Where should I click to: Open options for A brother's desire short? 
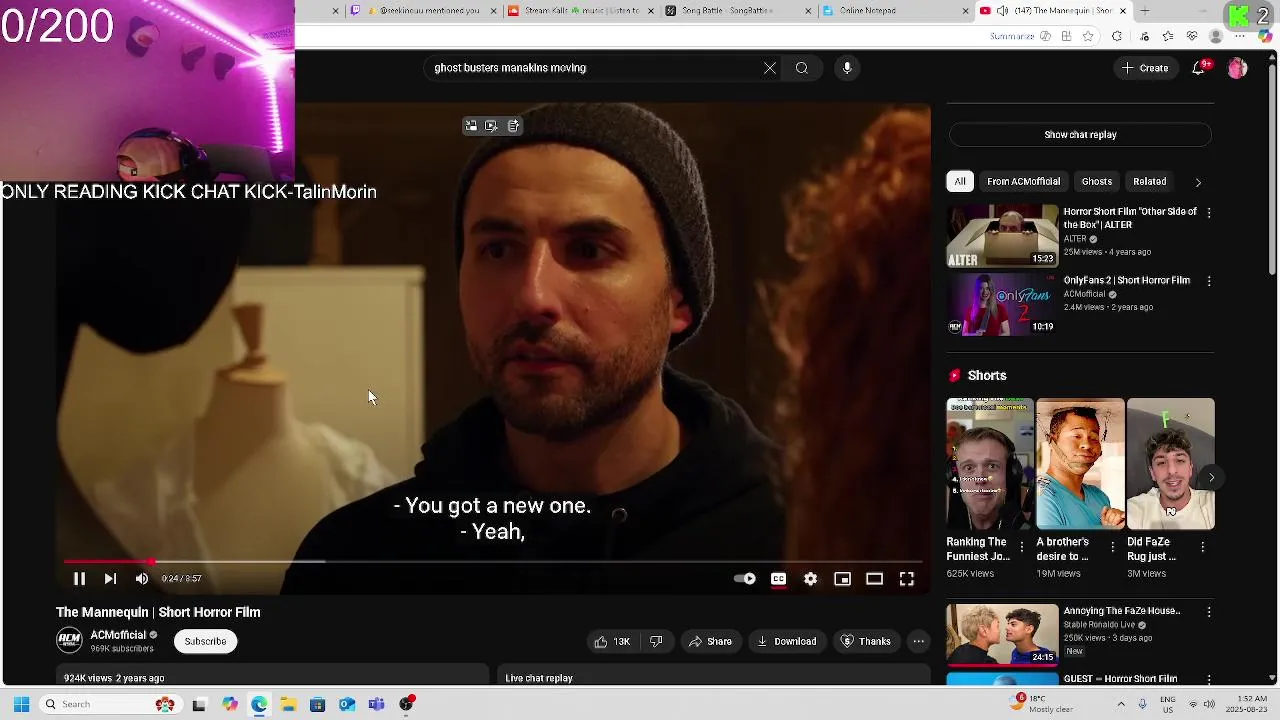click(x=1112, y=547)
